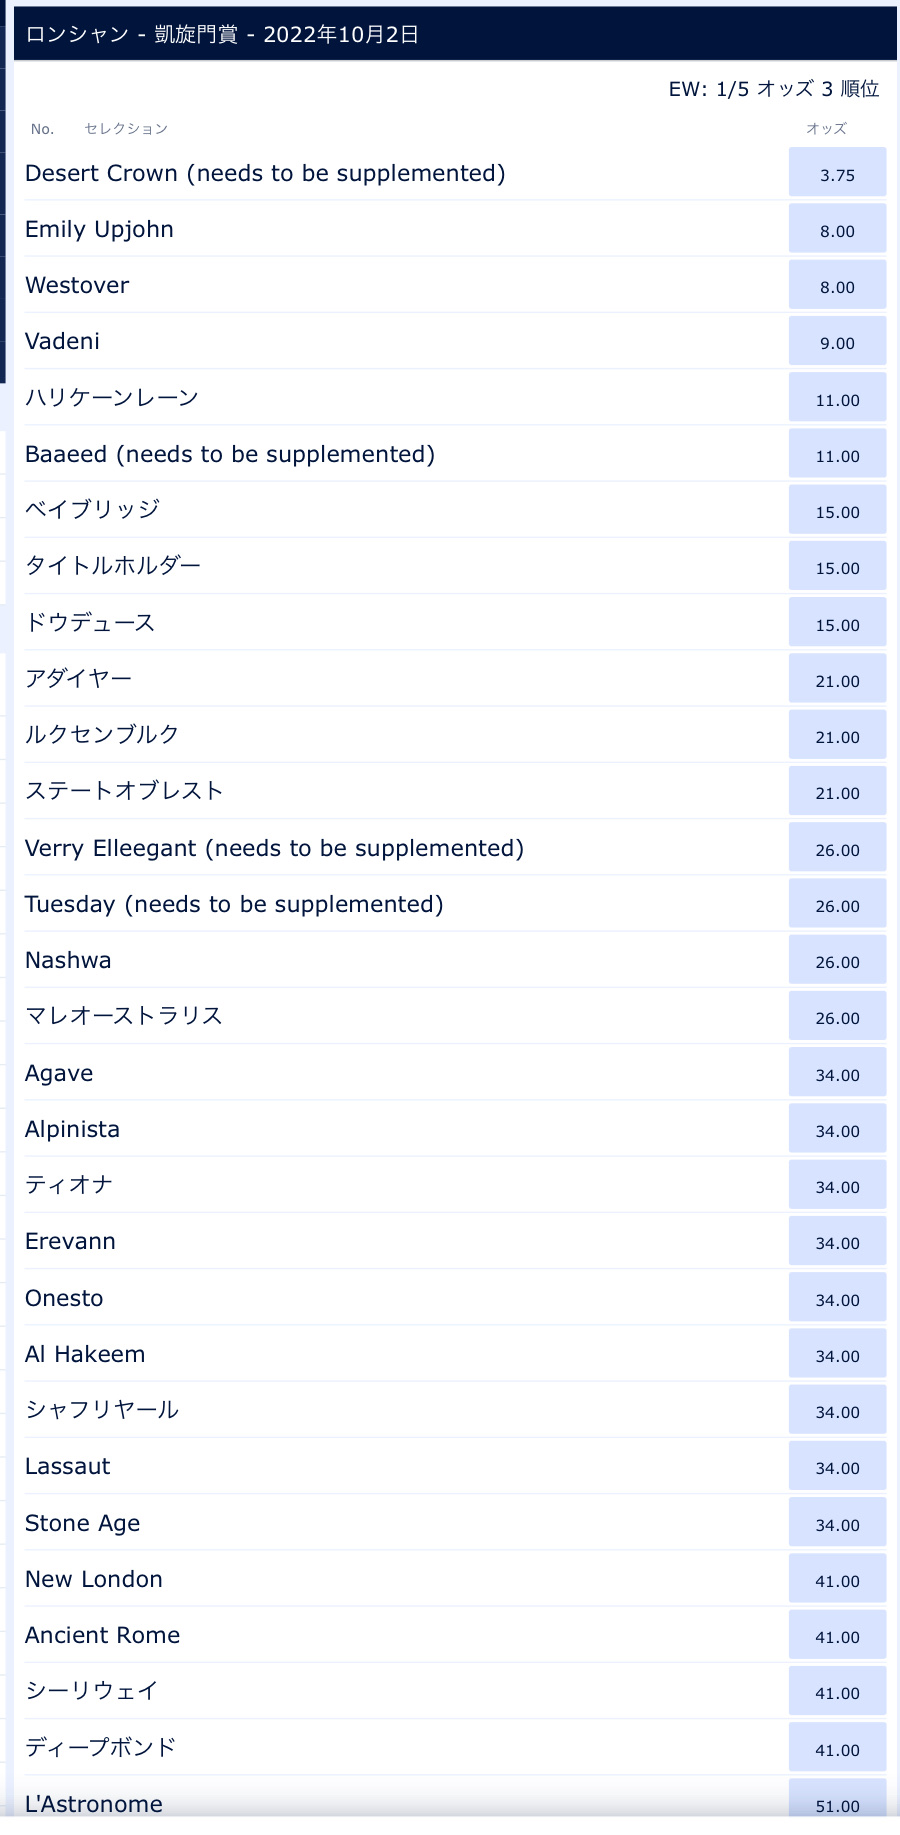Pick Onesto odds 34.00

point(837,1297)
